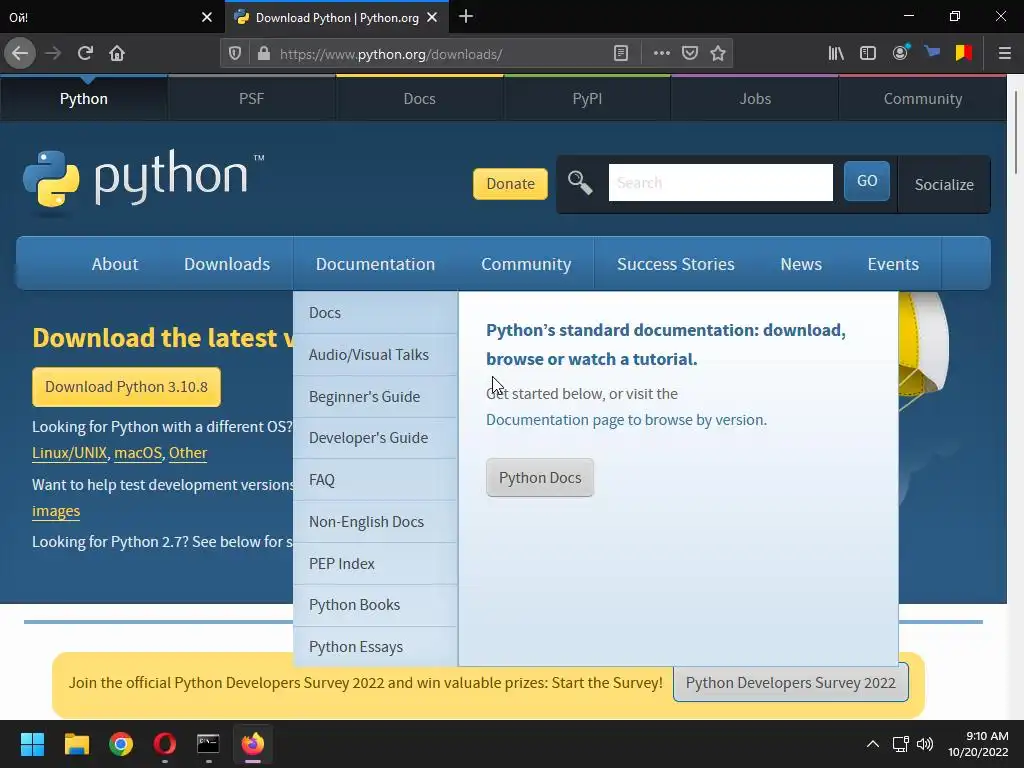Choose Python Essays submenu item
The width and height of the screenshot is (1024, 768).
click(x=376, y=647)
